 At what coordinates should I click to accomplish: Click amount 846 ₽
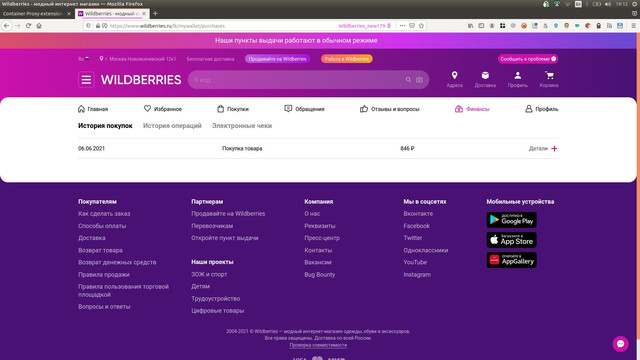pyautogui.click(x=407, y=149)
